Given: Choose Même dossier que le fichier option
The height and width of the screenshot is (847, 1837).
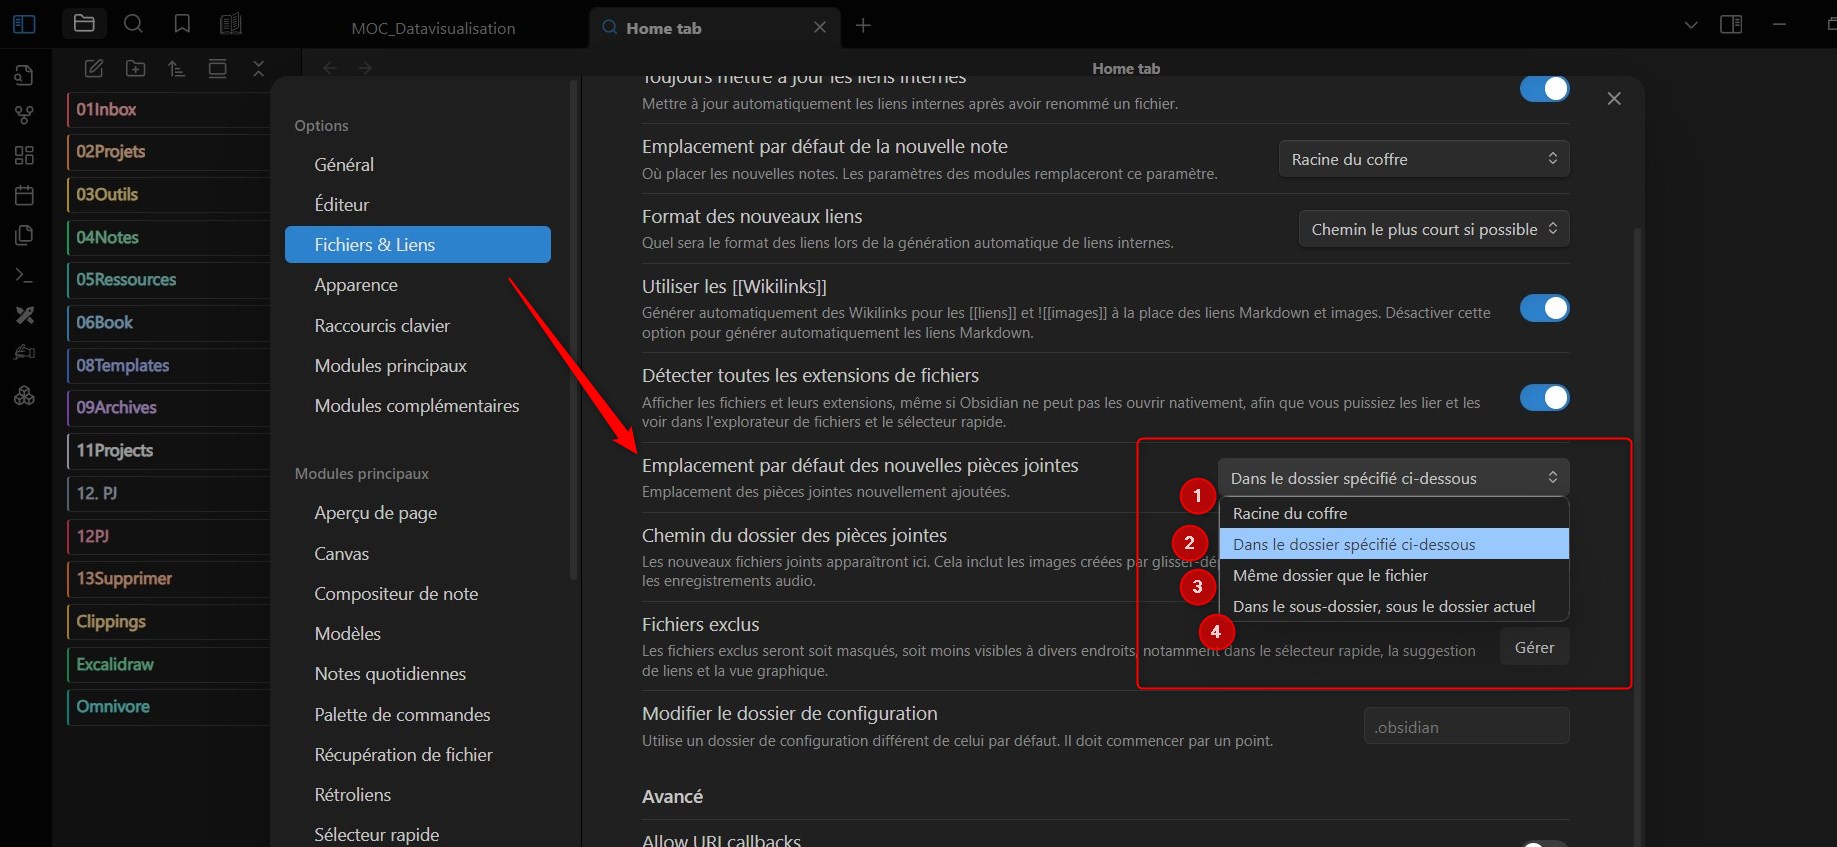Looking at the screenshot, I should (x=1394, y=575).
